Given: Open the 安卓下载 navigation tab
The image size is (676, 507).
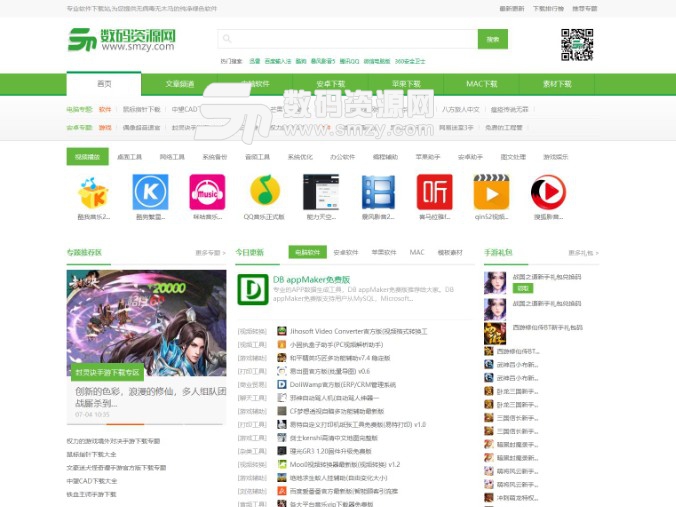Looking at the screenshot, I should pyautogui.click(x=331, y=84).
